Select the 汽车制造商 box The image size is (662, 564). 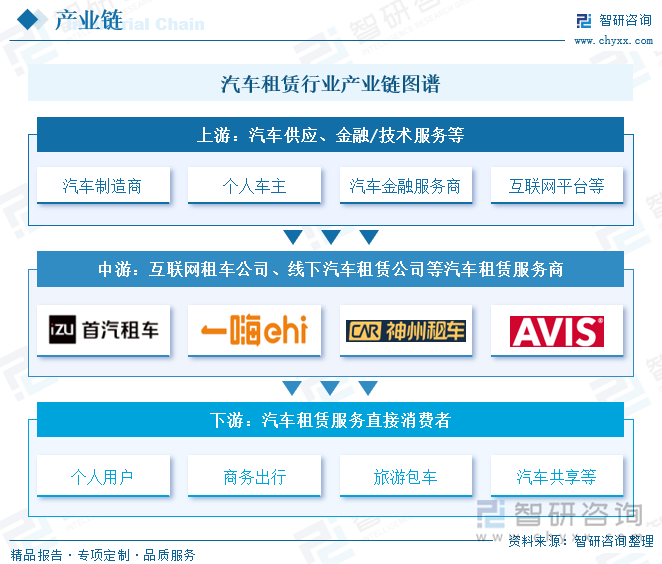coord(103,186)
